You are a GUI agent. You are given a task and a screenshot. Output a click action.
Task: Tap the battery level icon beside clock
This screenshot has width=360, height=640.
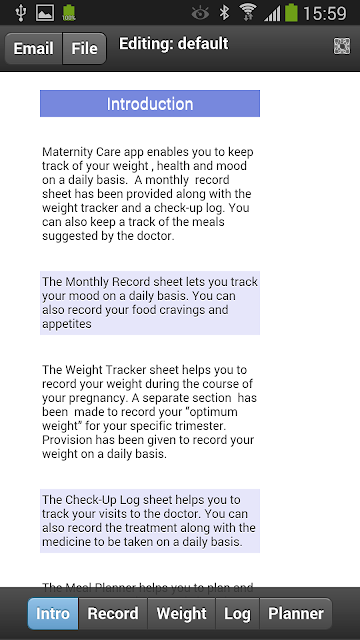coord(291,12)
